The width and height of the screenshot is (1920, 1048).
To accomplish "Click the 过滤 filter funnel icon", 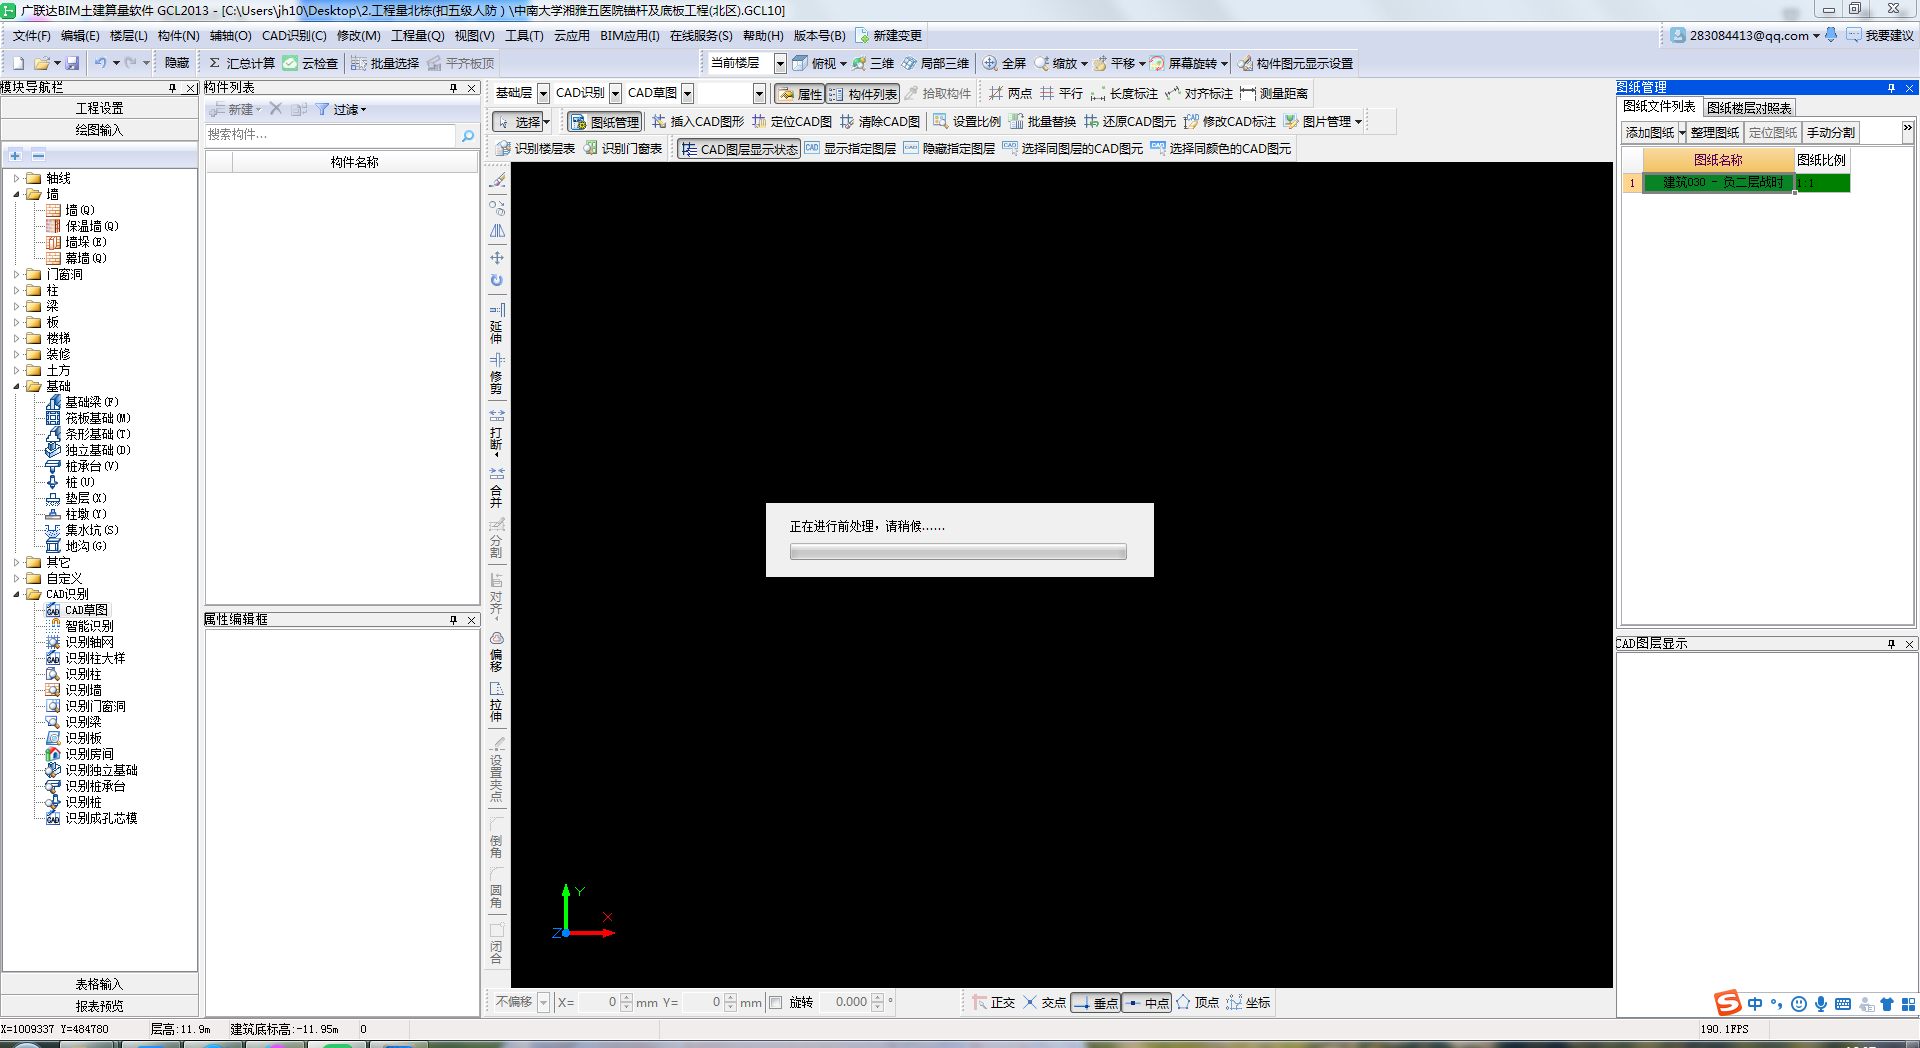I will click(x=322, y=109).
